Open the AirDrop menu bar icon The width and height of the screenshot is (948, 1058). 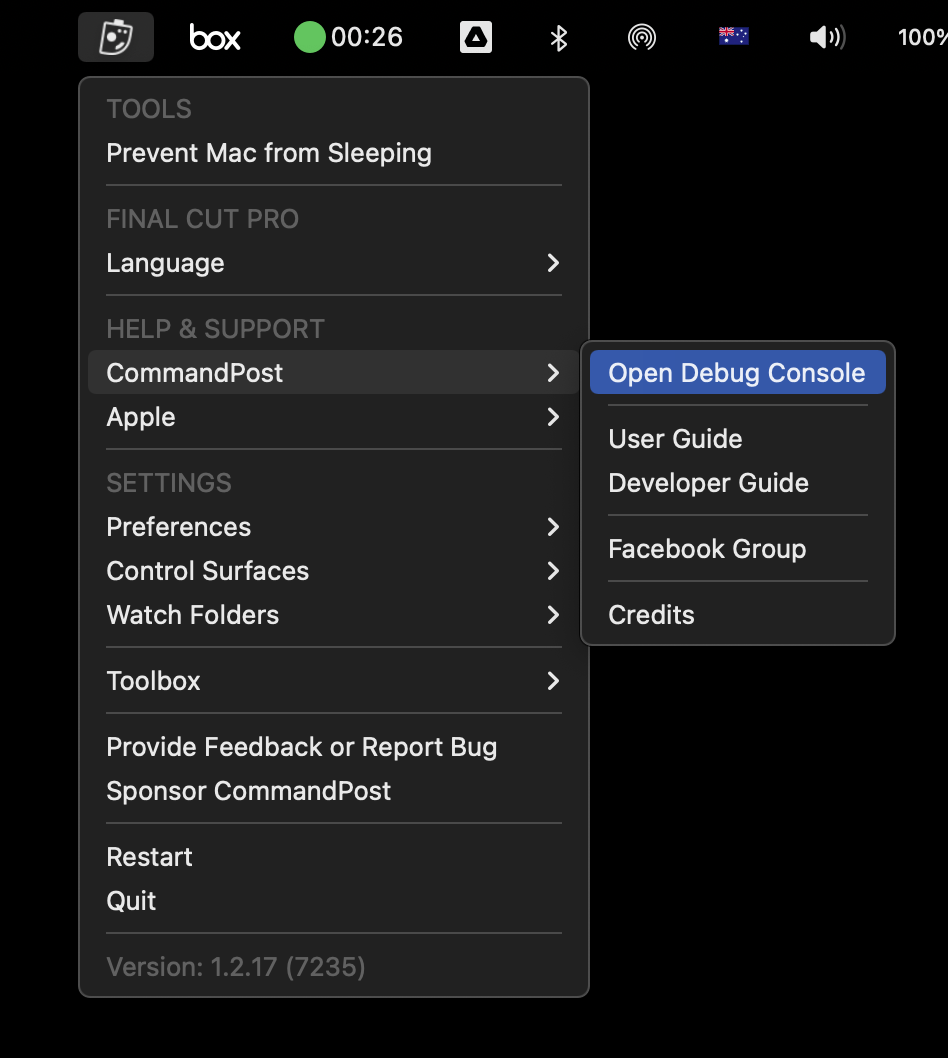pos(642,37)
